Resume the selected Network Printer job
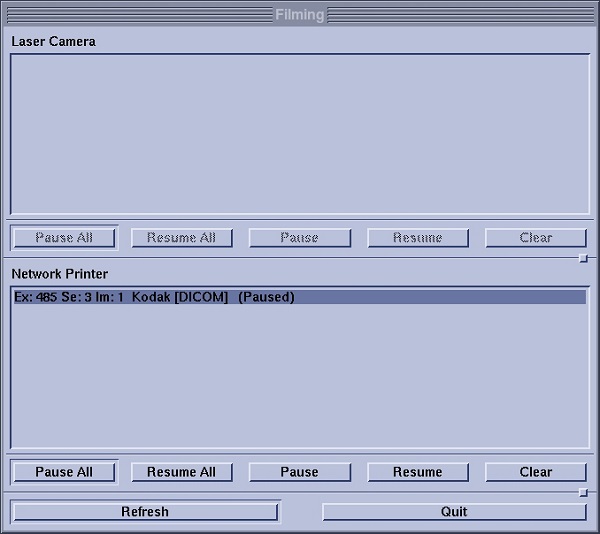Viewport: 600px width, 534px height. [417, 472]
